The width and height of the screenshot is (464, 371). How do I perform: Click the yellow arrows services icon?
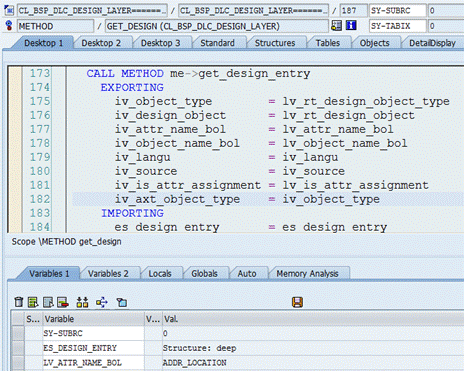[x=102, y=302]
